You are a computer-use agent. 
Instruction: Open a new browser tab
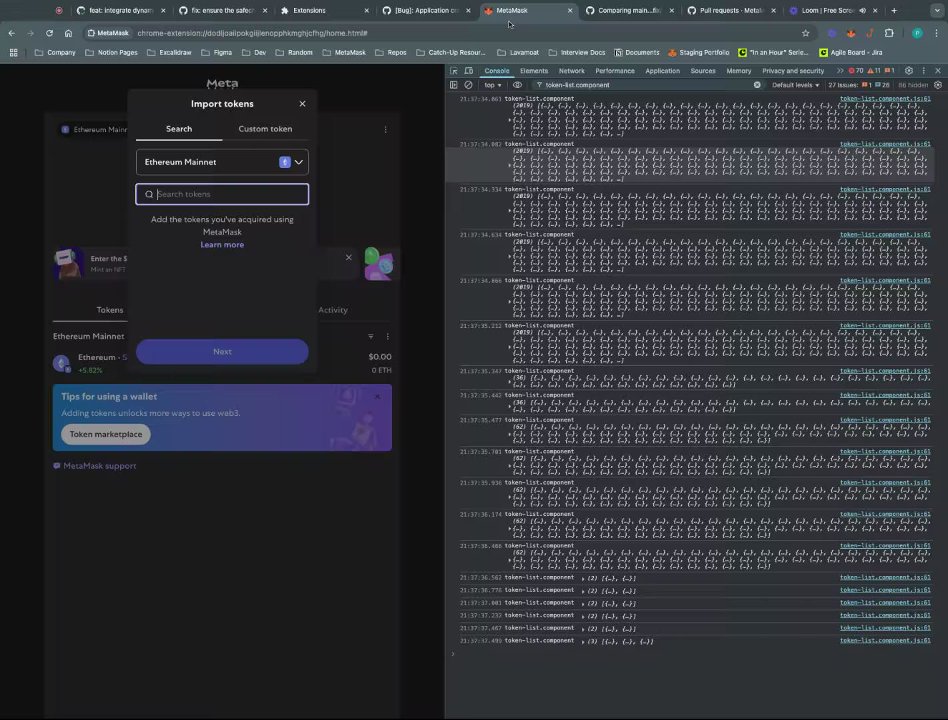(x=894, y=10)
